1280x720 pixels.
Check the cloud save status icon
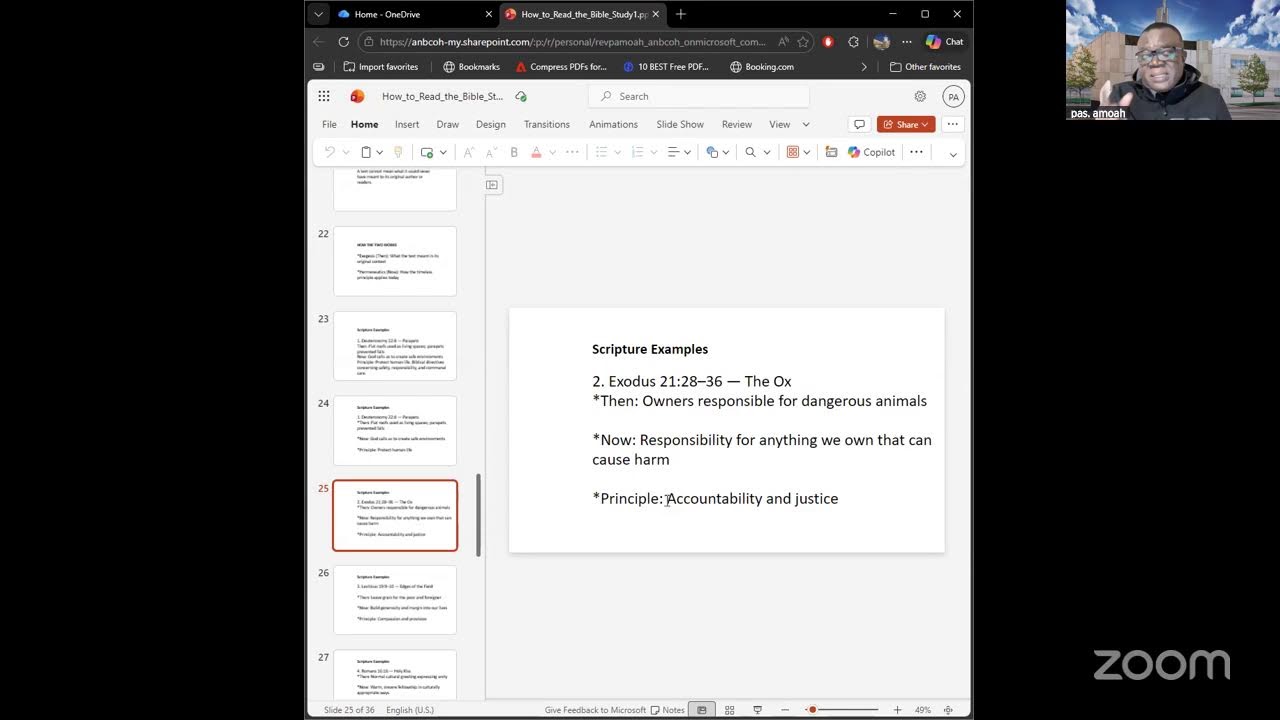pyautogui.click(x=521, y=96)
